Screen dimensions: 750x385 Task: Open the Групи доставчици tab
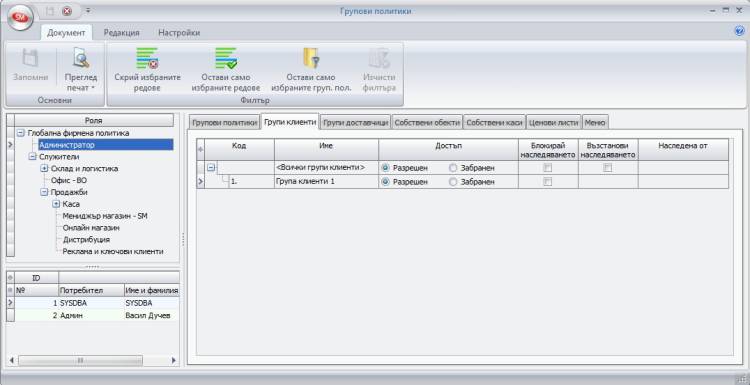[x=355, y=123]
